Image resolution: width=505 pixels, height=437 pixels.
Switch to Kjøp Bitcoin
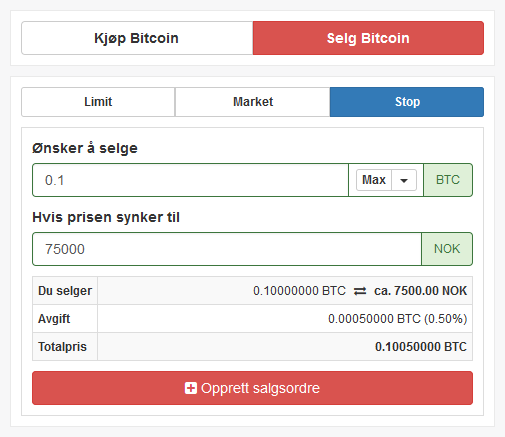coord(137,38)
